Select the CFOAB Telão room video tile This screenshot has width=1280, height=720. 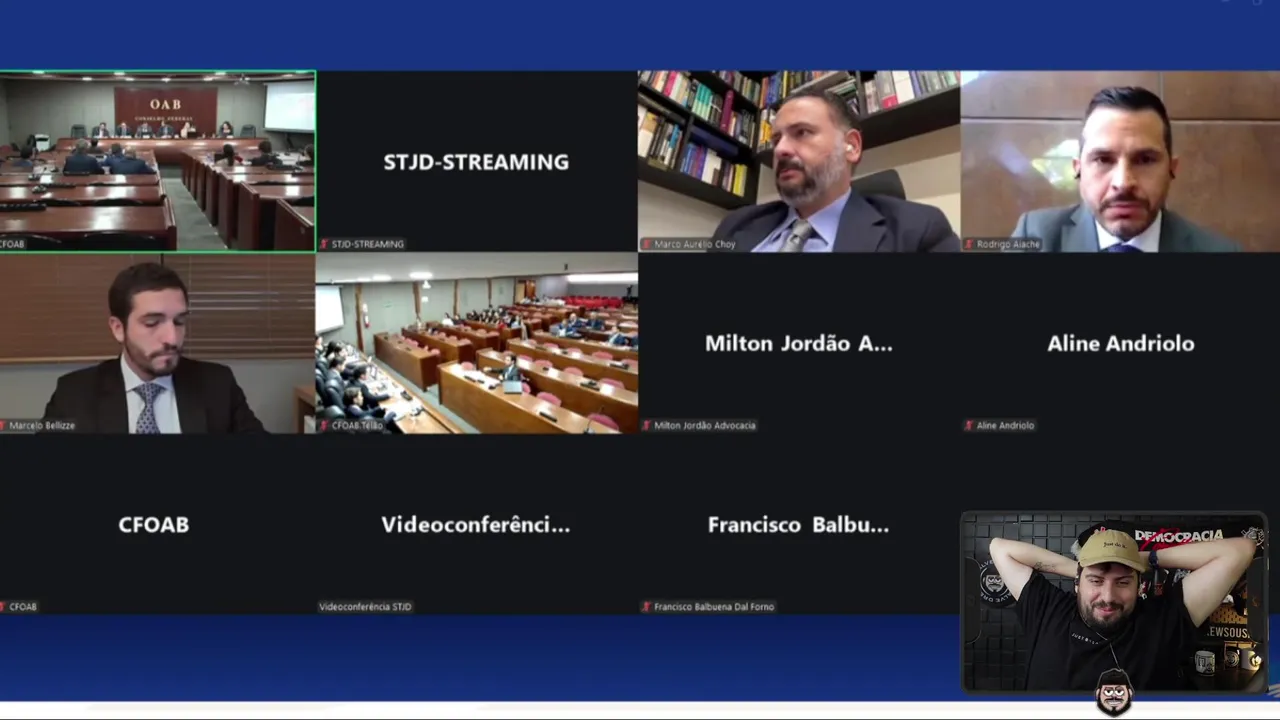(x=477, y=343)
